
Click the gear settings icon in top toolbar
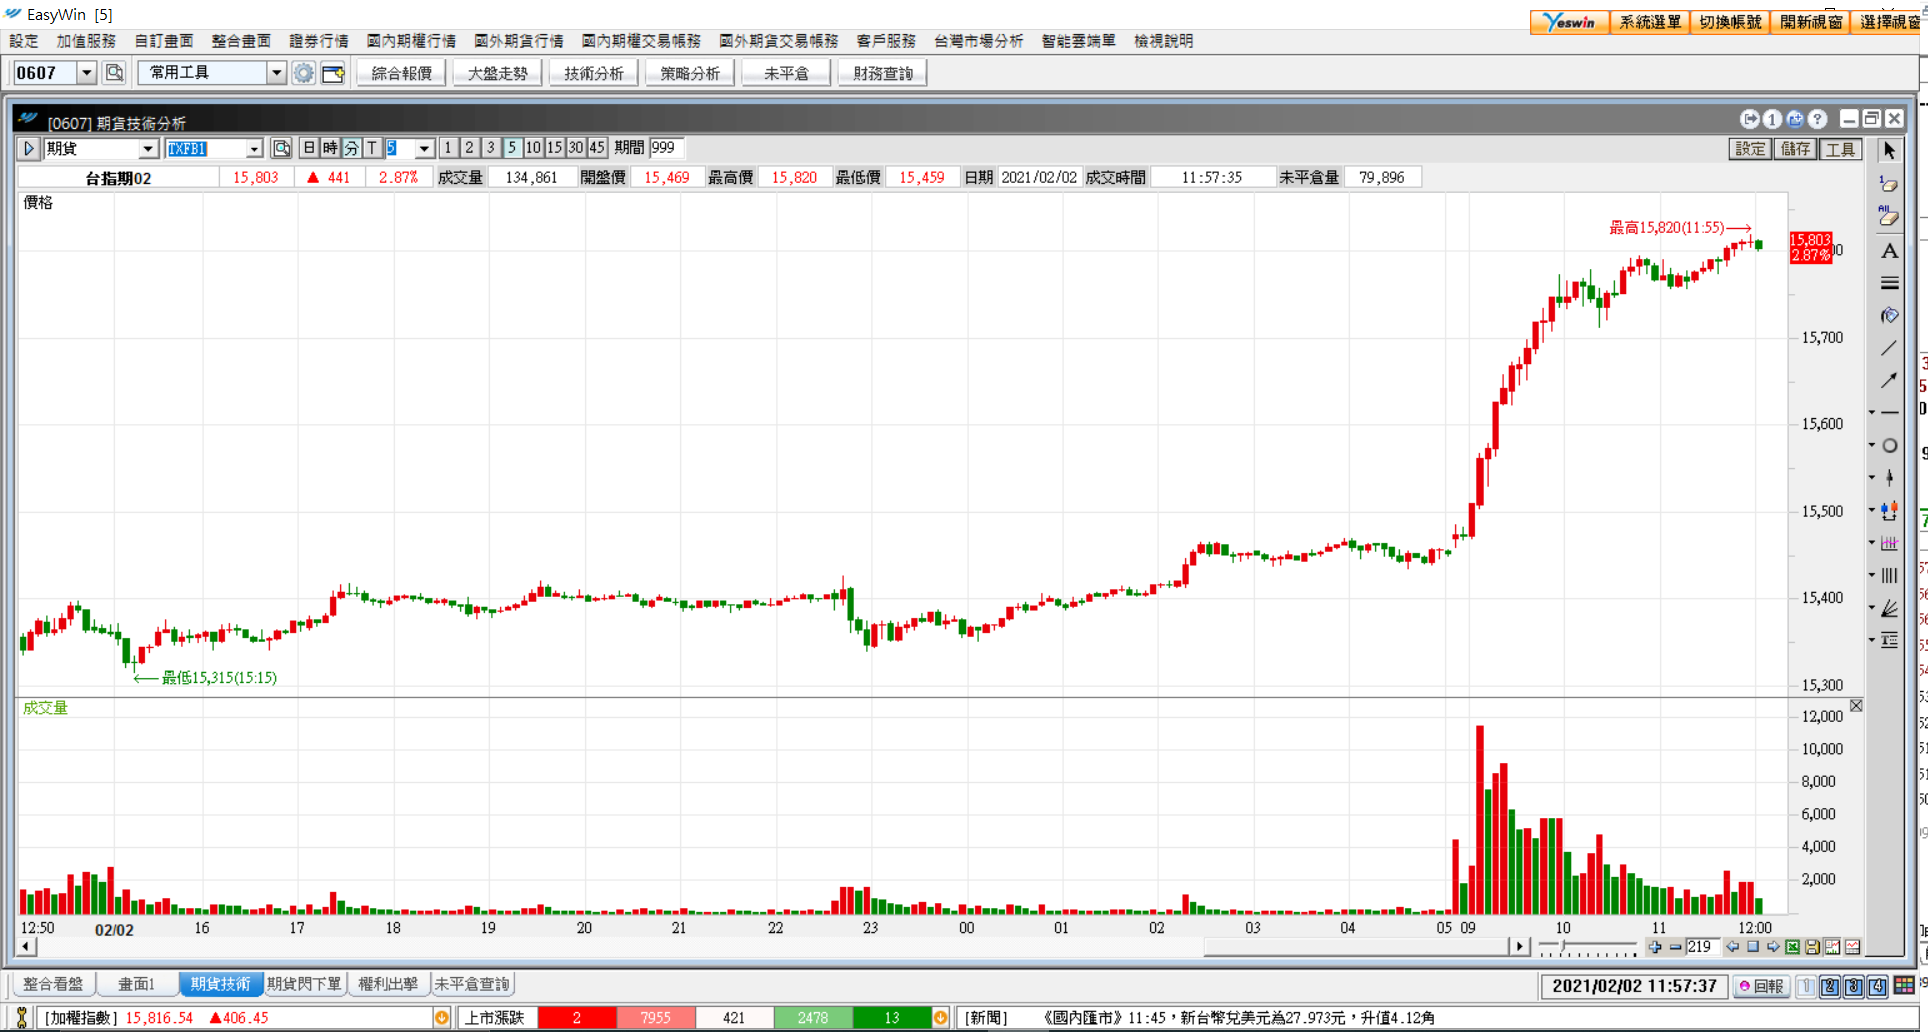[x=304, y=73]
